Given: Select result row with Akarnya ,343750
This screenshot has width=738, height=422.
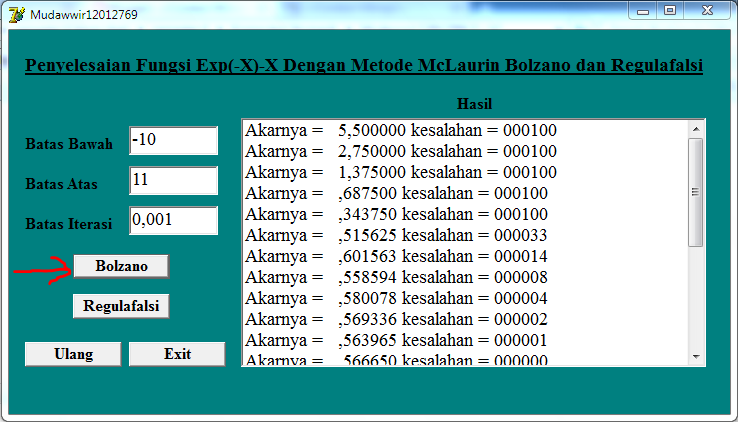Looking at the screenshot, I should [465, 215].
